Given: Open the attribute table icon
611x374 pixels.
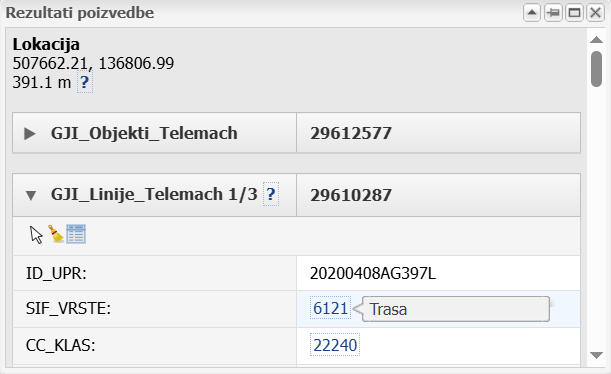Looking at the screenshot, I should coord(76,234).
